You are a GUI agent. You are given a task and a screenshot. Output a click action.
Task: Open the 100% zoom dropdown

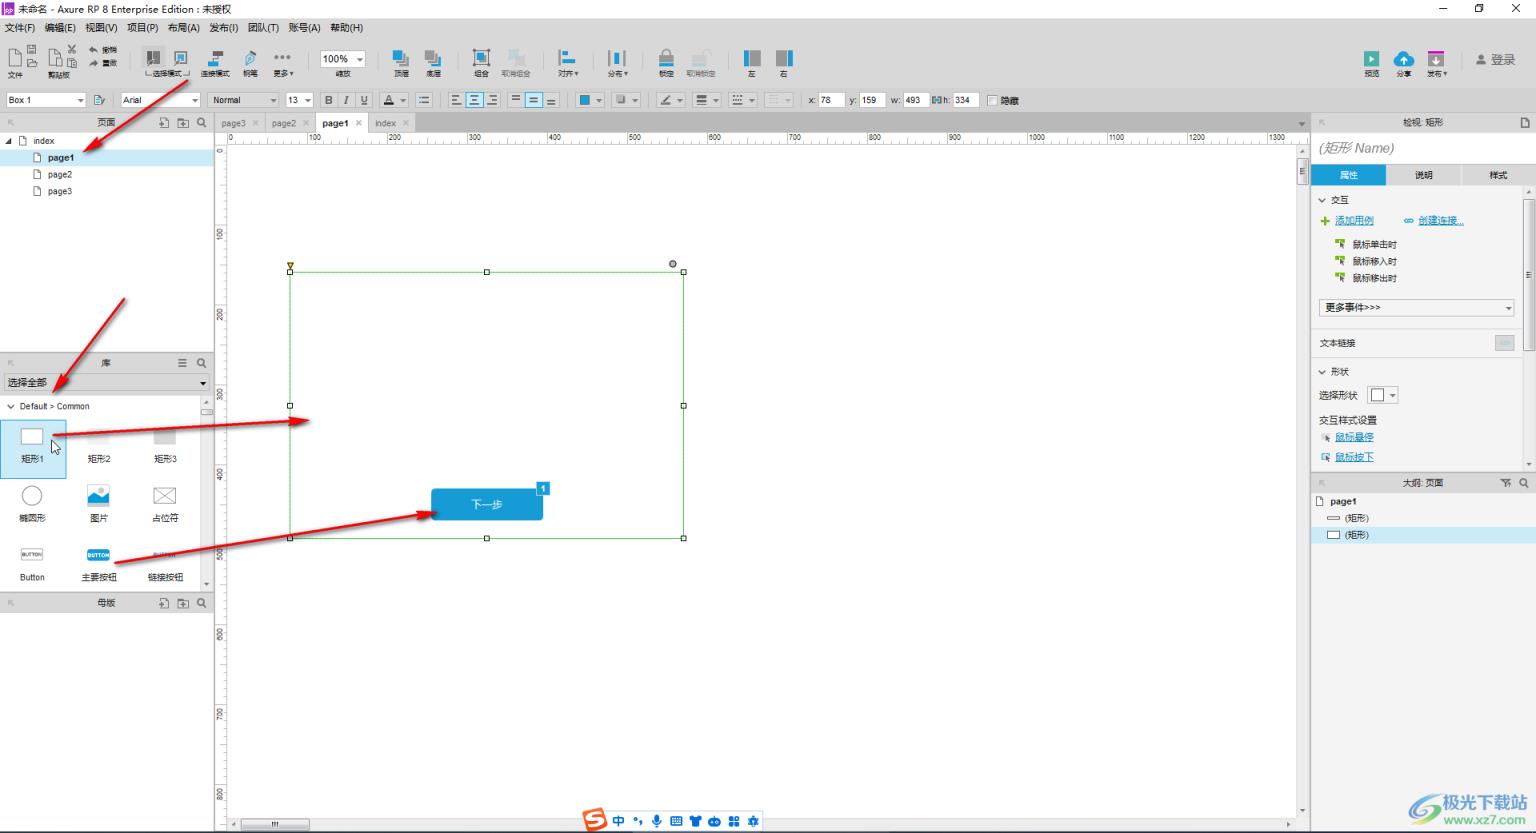342,59
